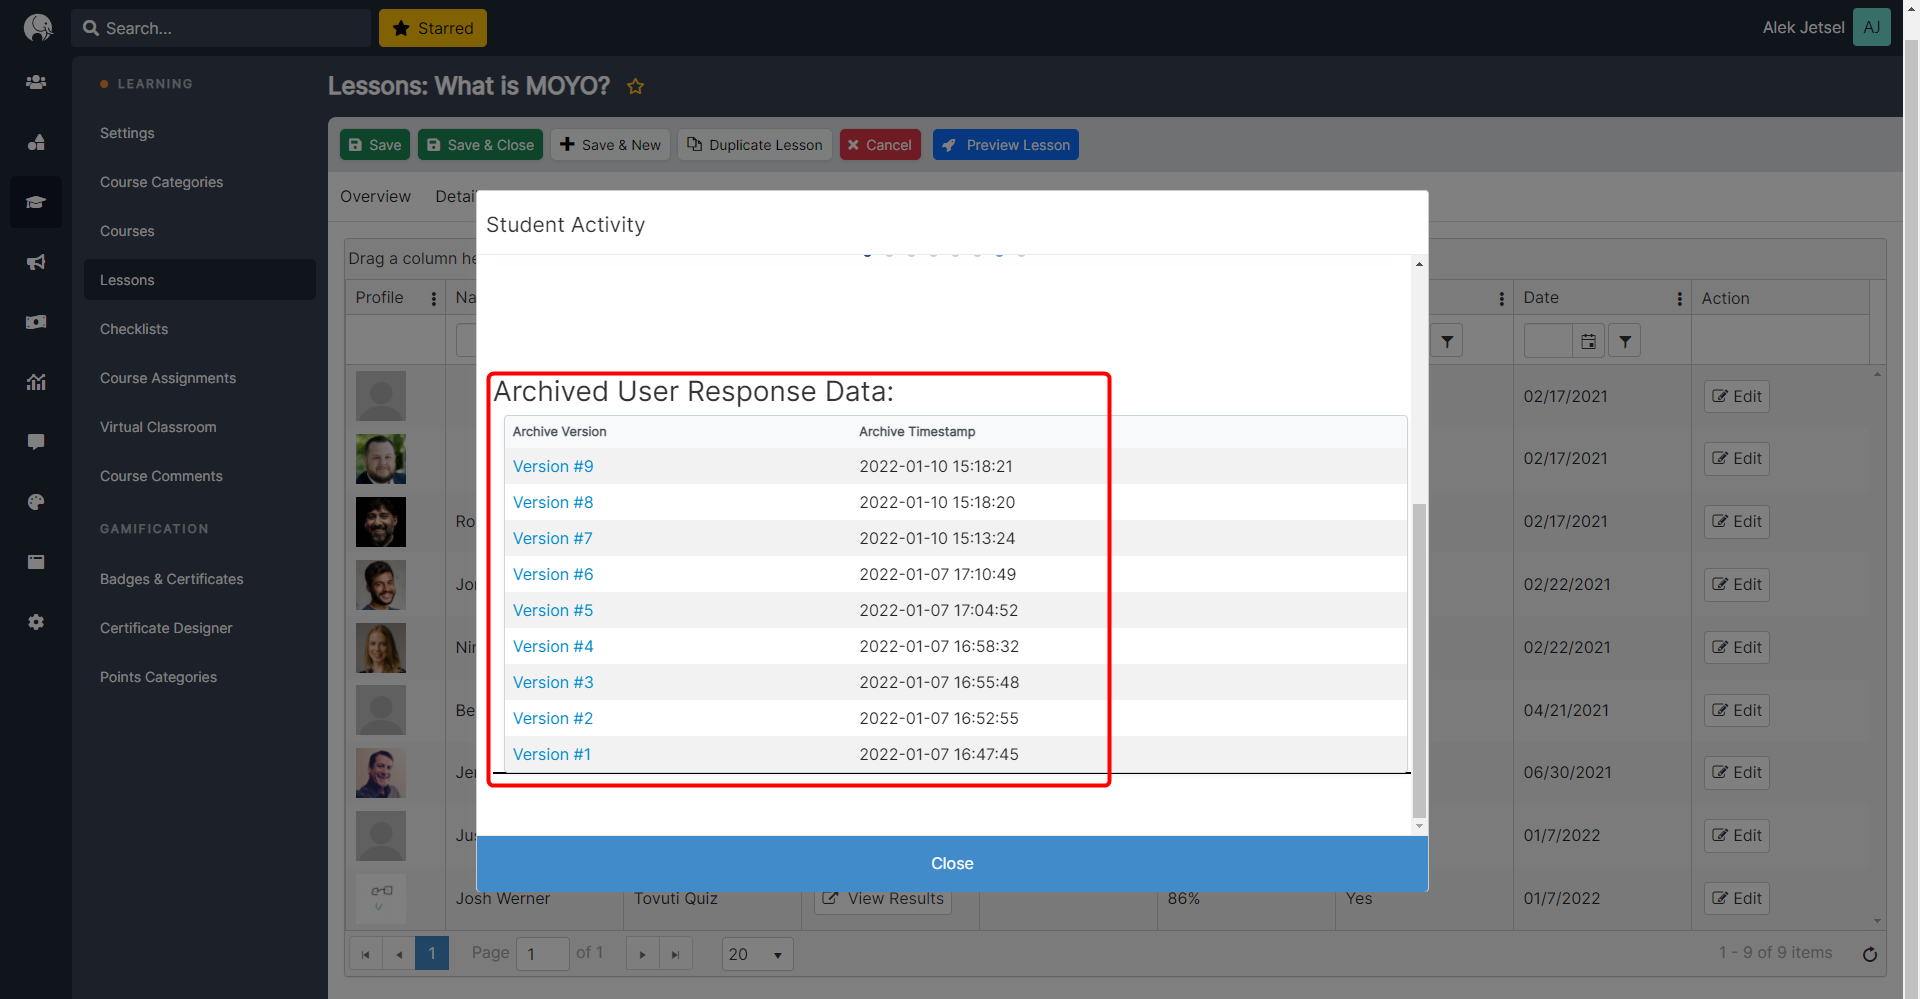This screenshot has width=1920, height=999.
Task: Open column menu left of Date column
Action: pyautogui.click(x=1501, y=298)
